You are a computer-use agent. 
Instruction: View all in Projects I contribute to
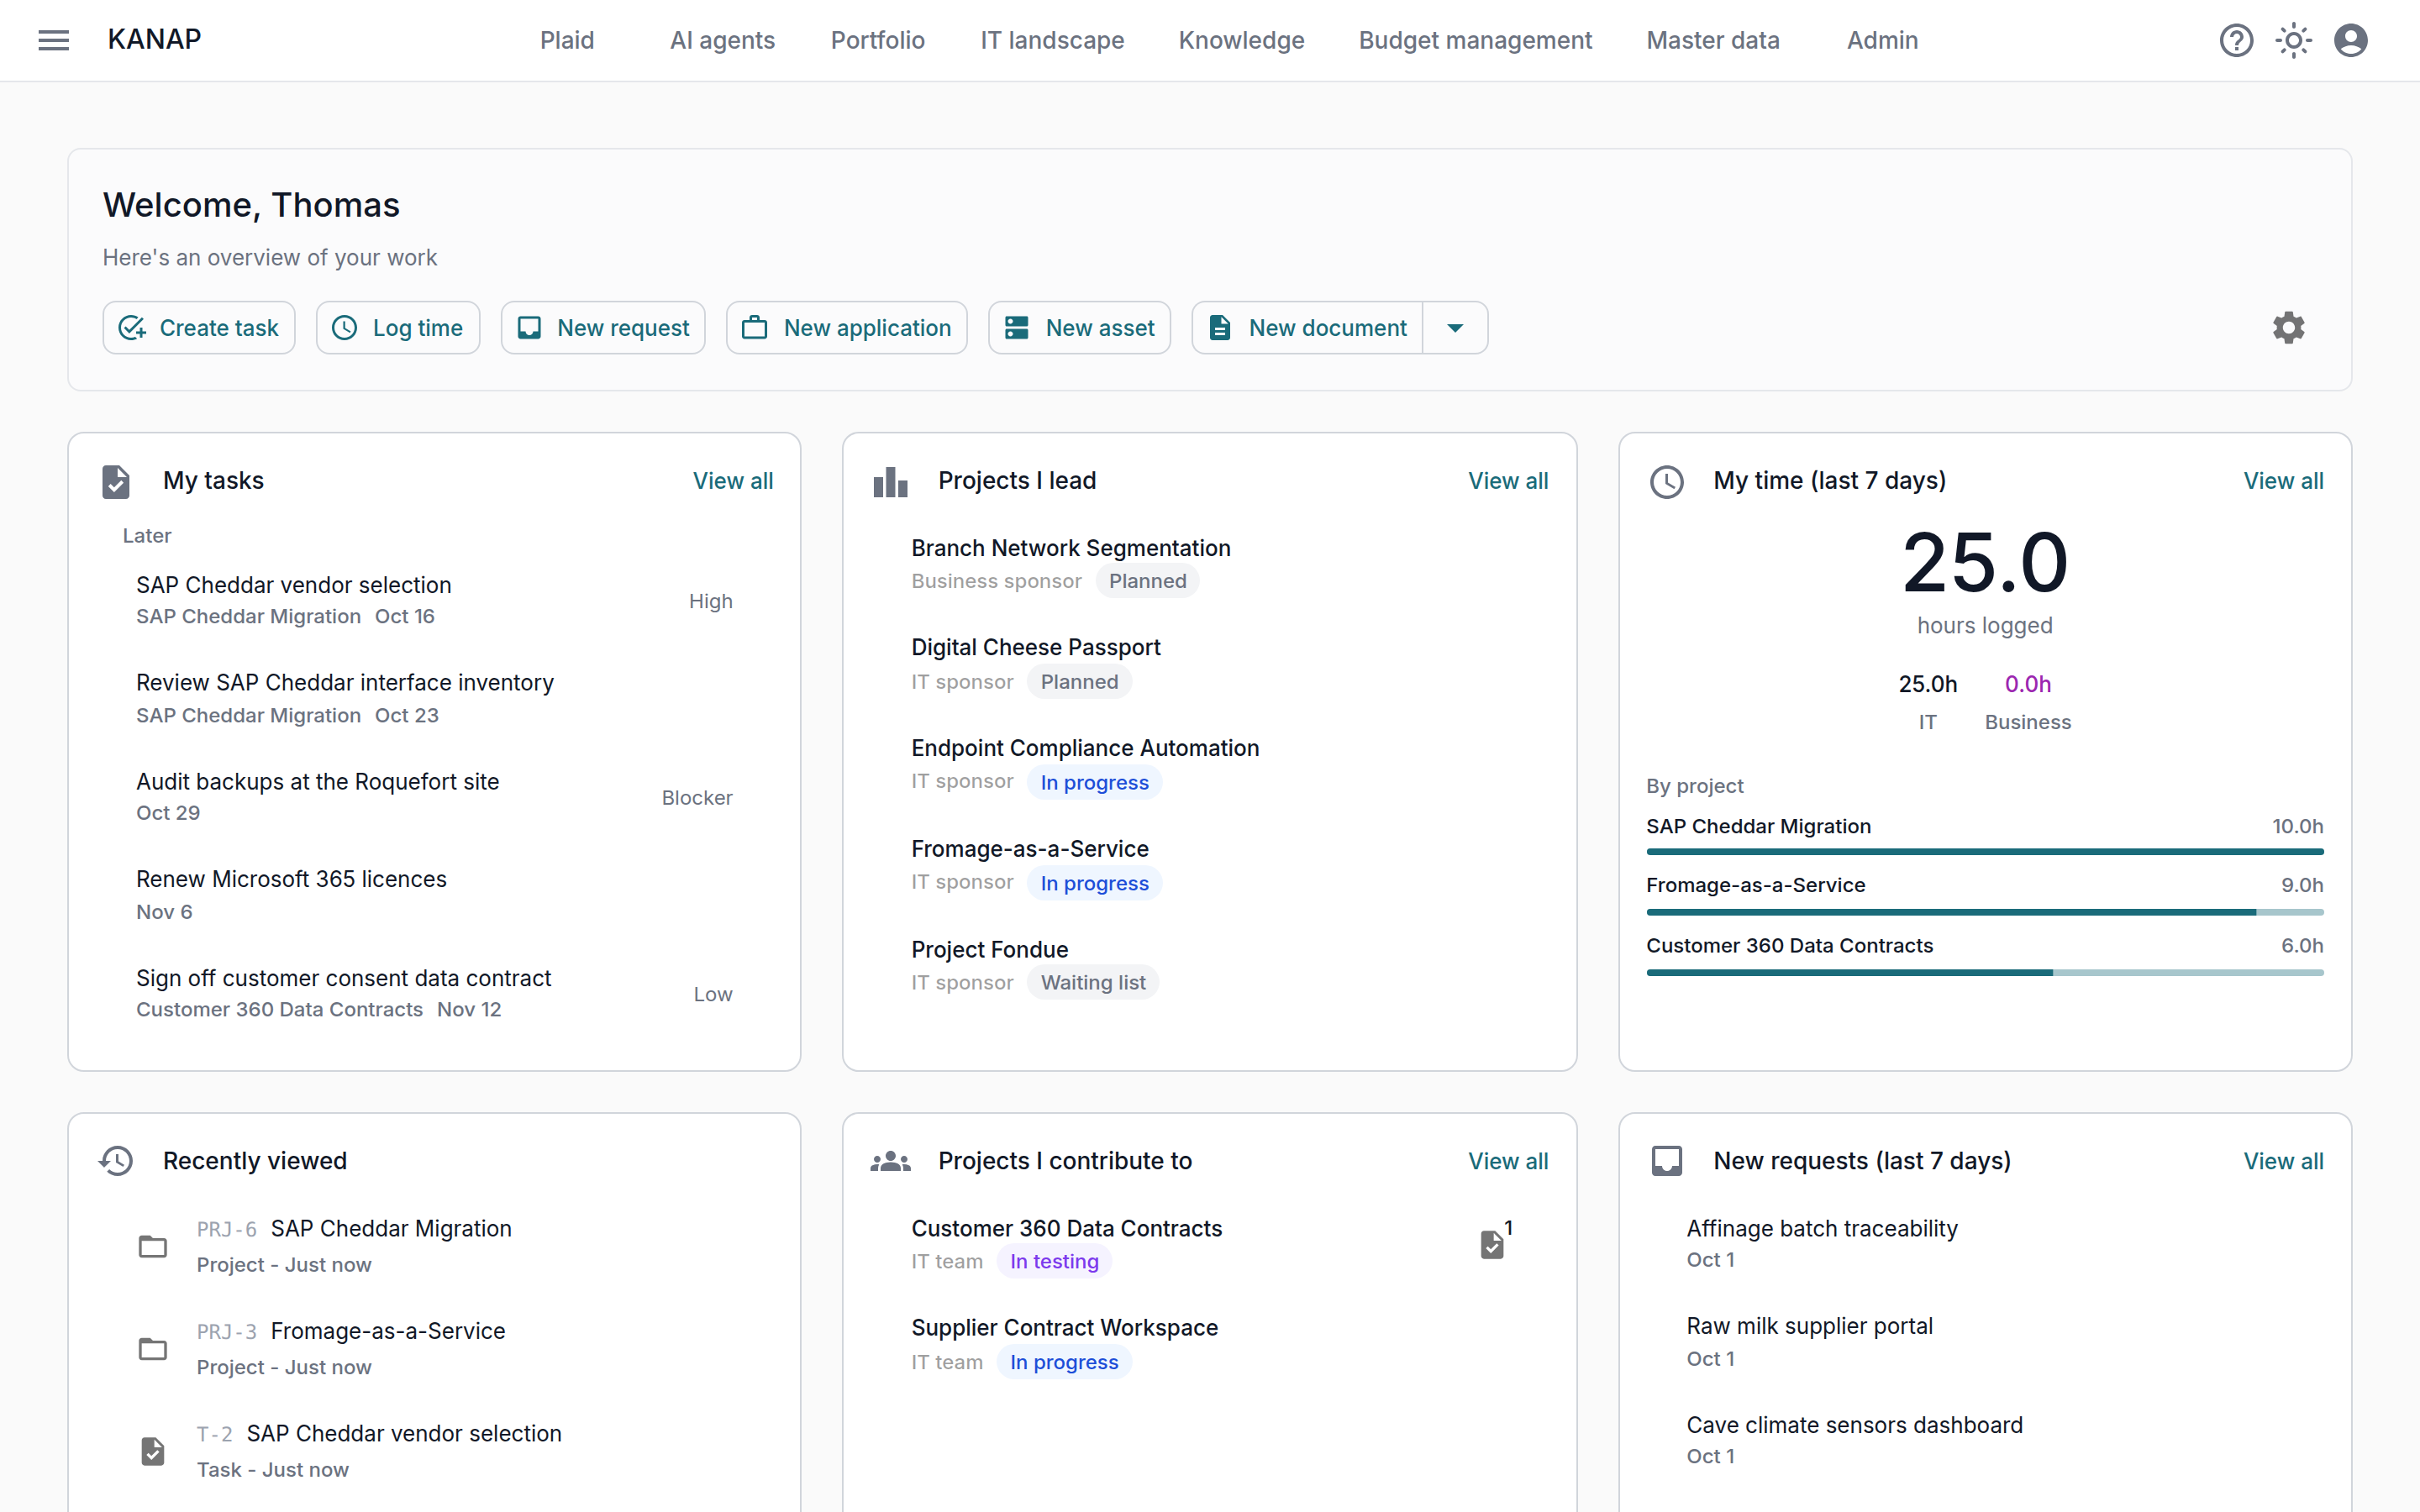coord(1508,1161)
